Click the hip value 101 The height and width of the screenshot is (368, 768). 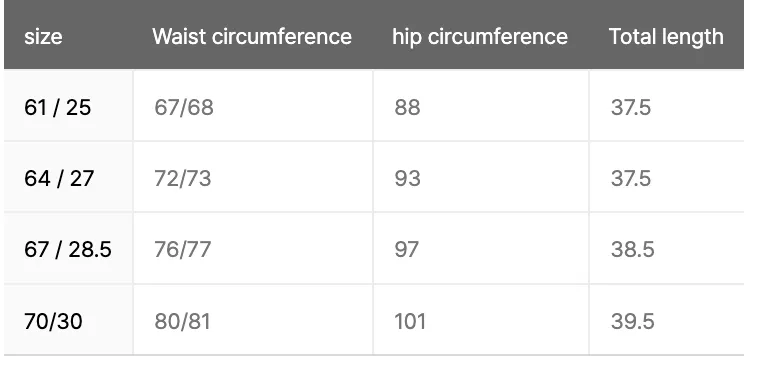click(x=410, y=321)
